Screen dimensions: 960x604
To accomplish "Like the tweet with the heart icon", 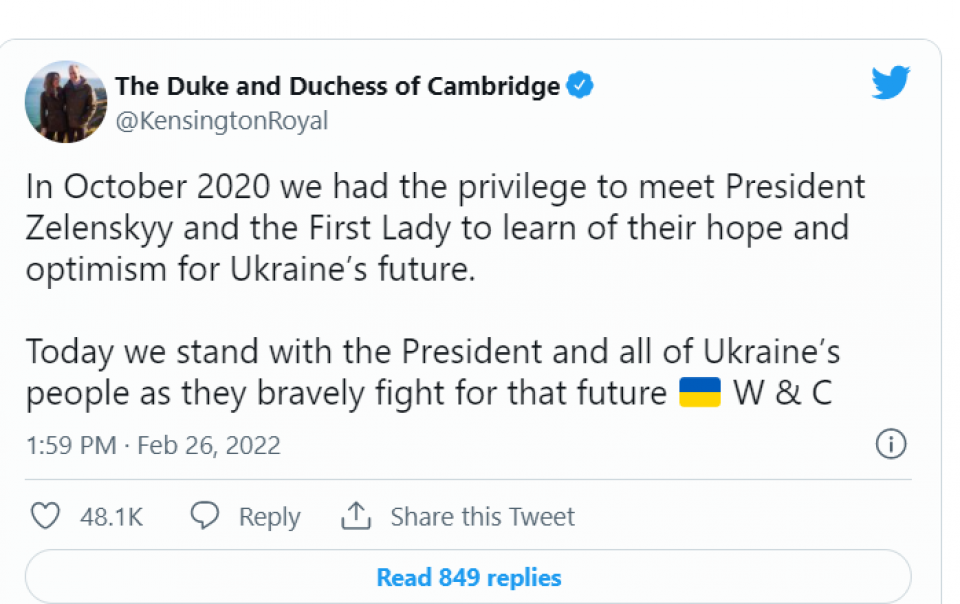I will click(45, 516).
